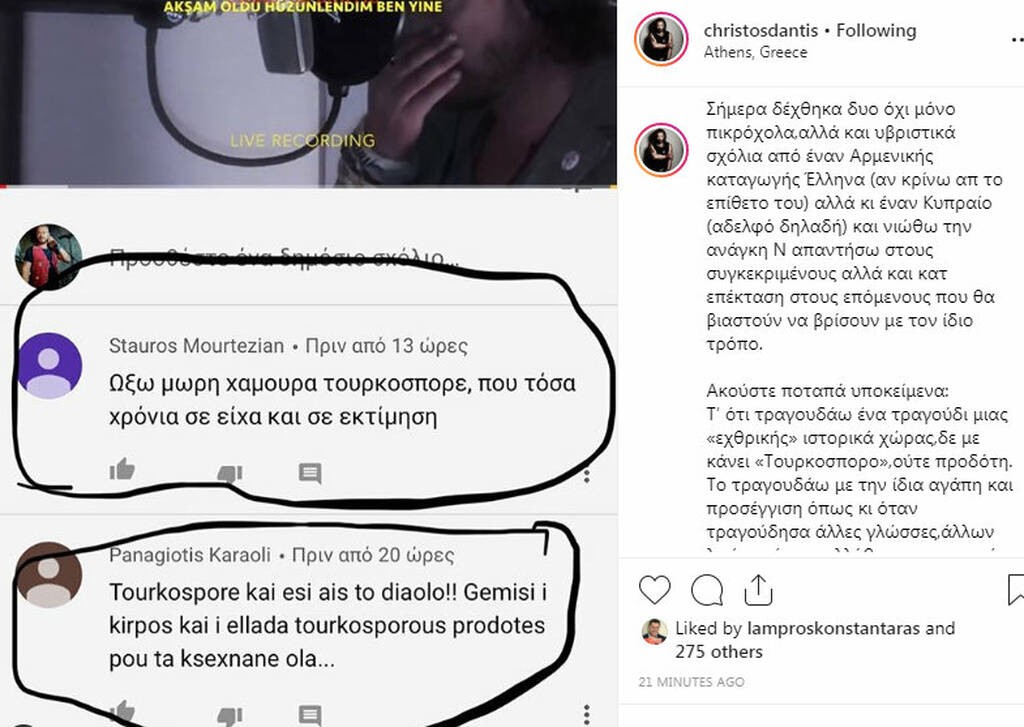Reply to Panagiotis Karaoli's comment icon
The width and height of the screenshot is (1024, 727).
(x=310, y=715)
